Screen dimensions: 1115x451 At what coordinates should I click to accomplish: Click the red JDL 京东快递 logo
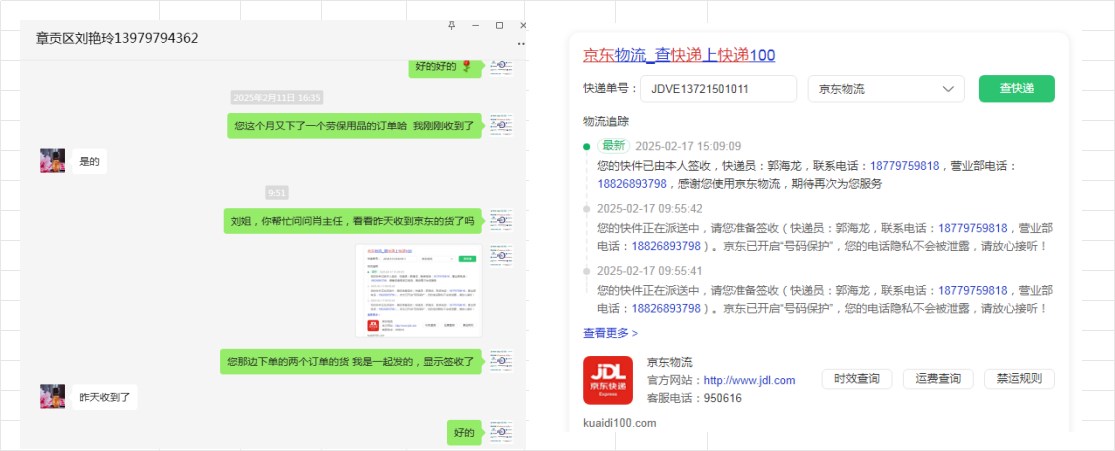607,380
